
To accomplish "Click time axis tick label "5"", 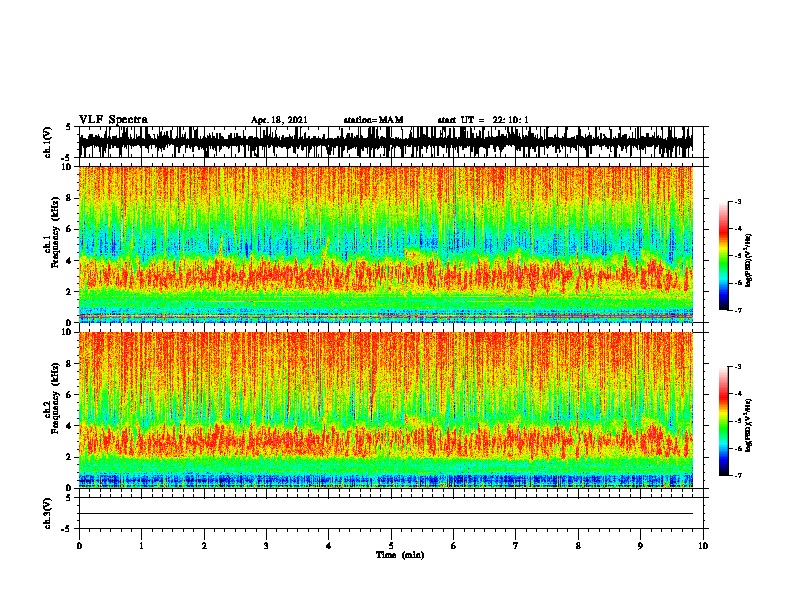I will coord(391,546).
